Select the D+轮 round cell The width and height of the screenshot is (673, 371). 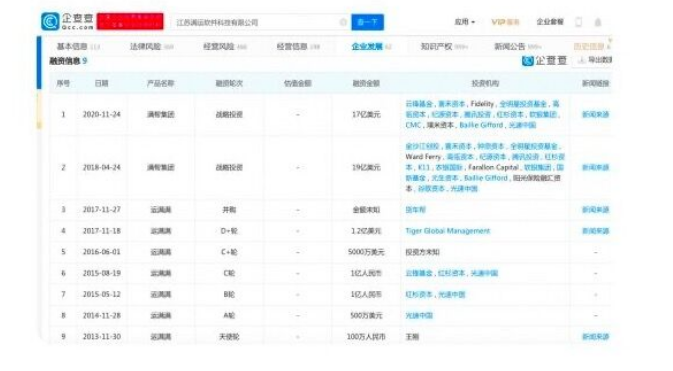(x=229, y=231)
